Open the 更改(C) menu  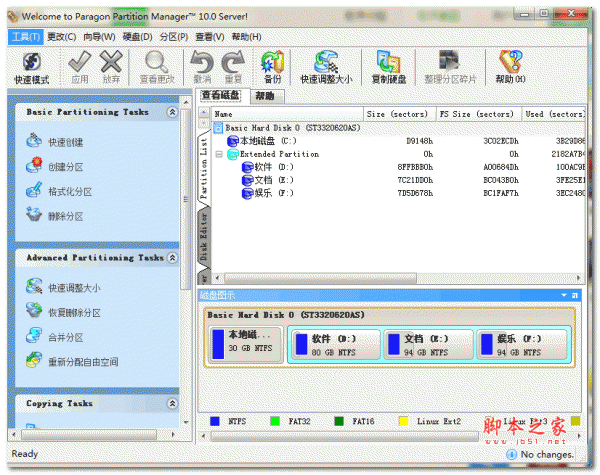(61, 37)
